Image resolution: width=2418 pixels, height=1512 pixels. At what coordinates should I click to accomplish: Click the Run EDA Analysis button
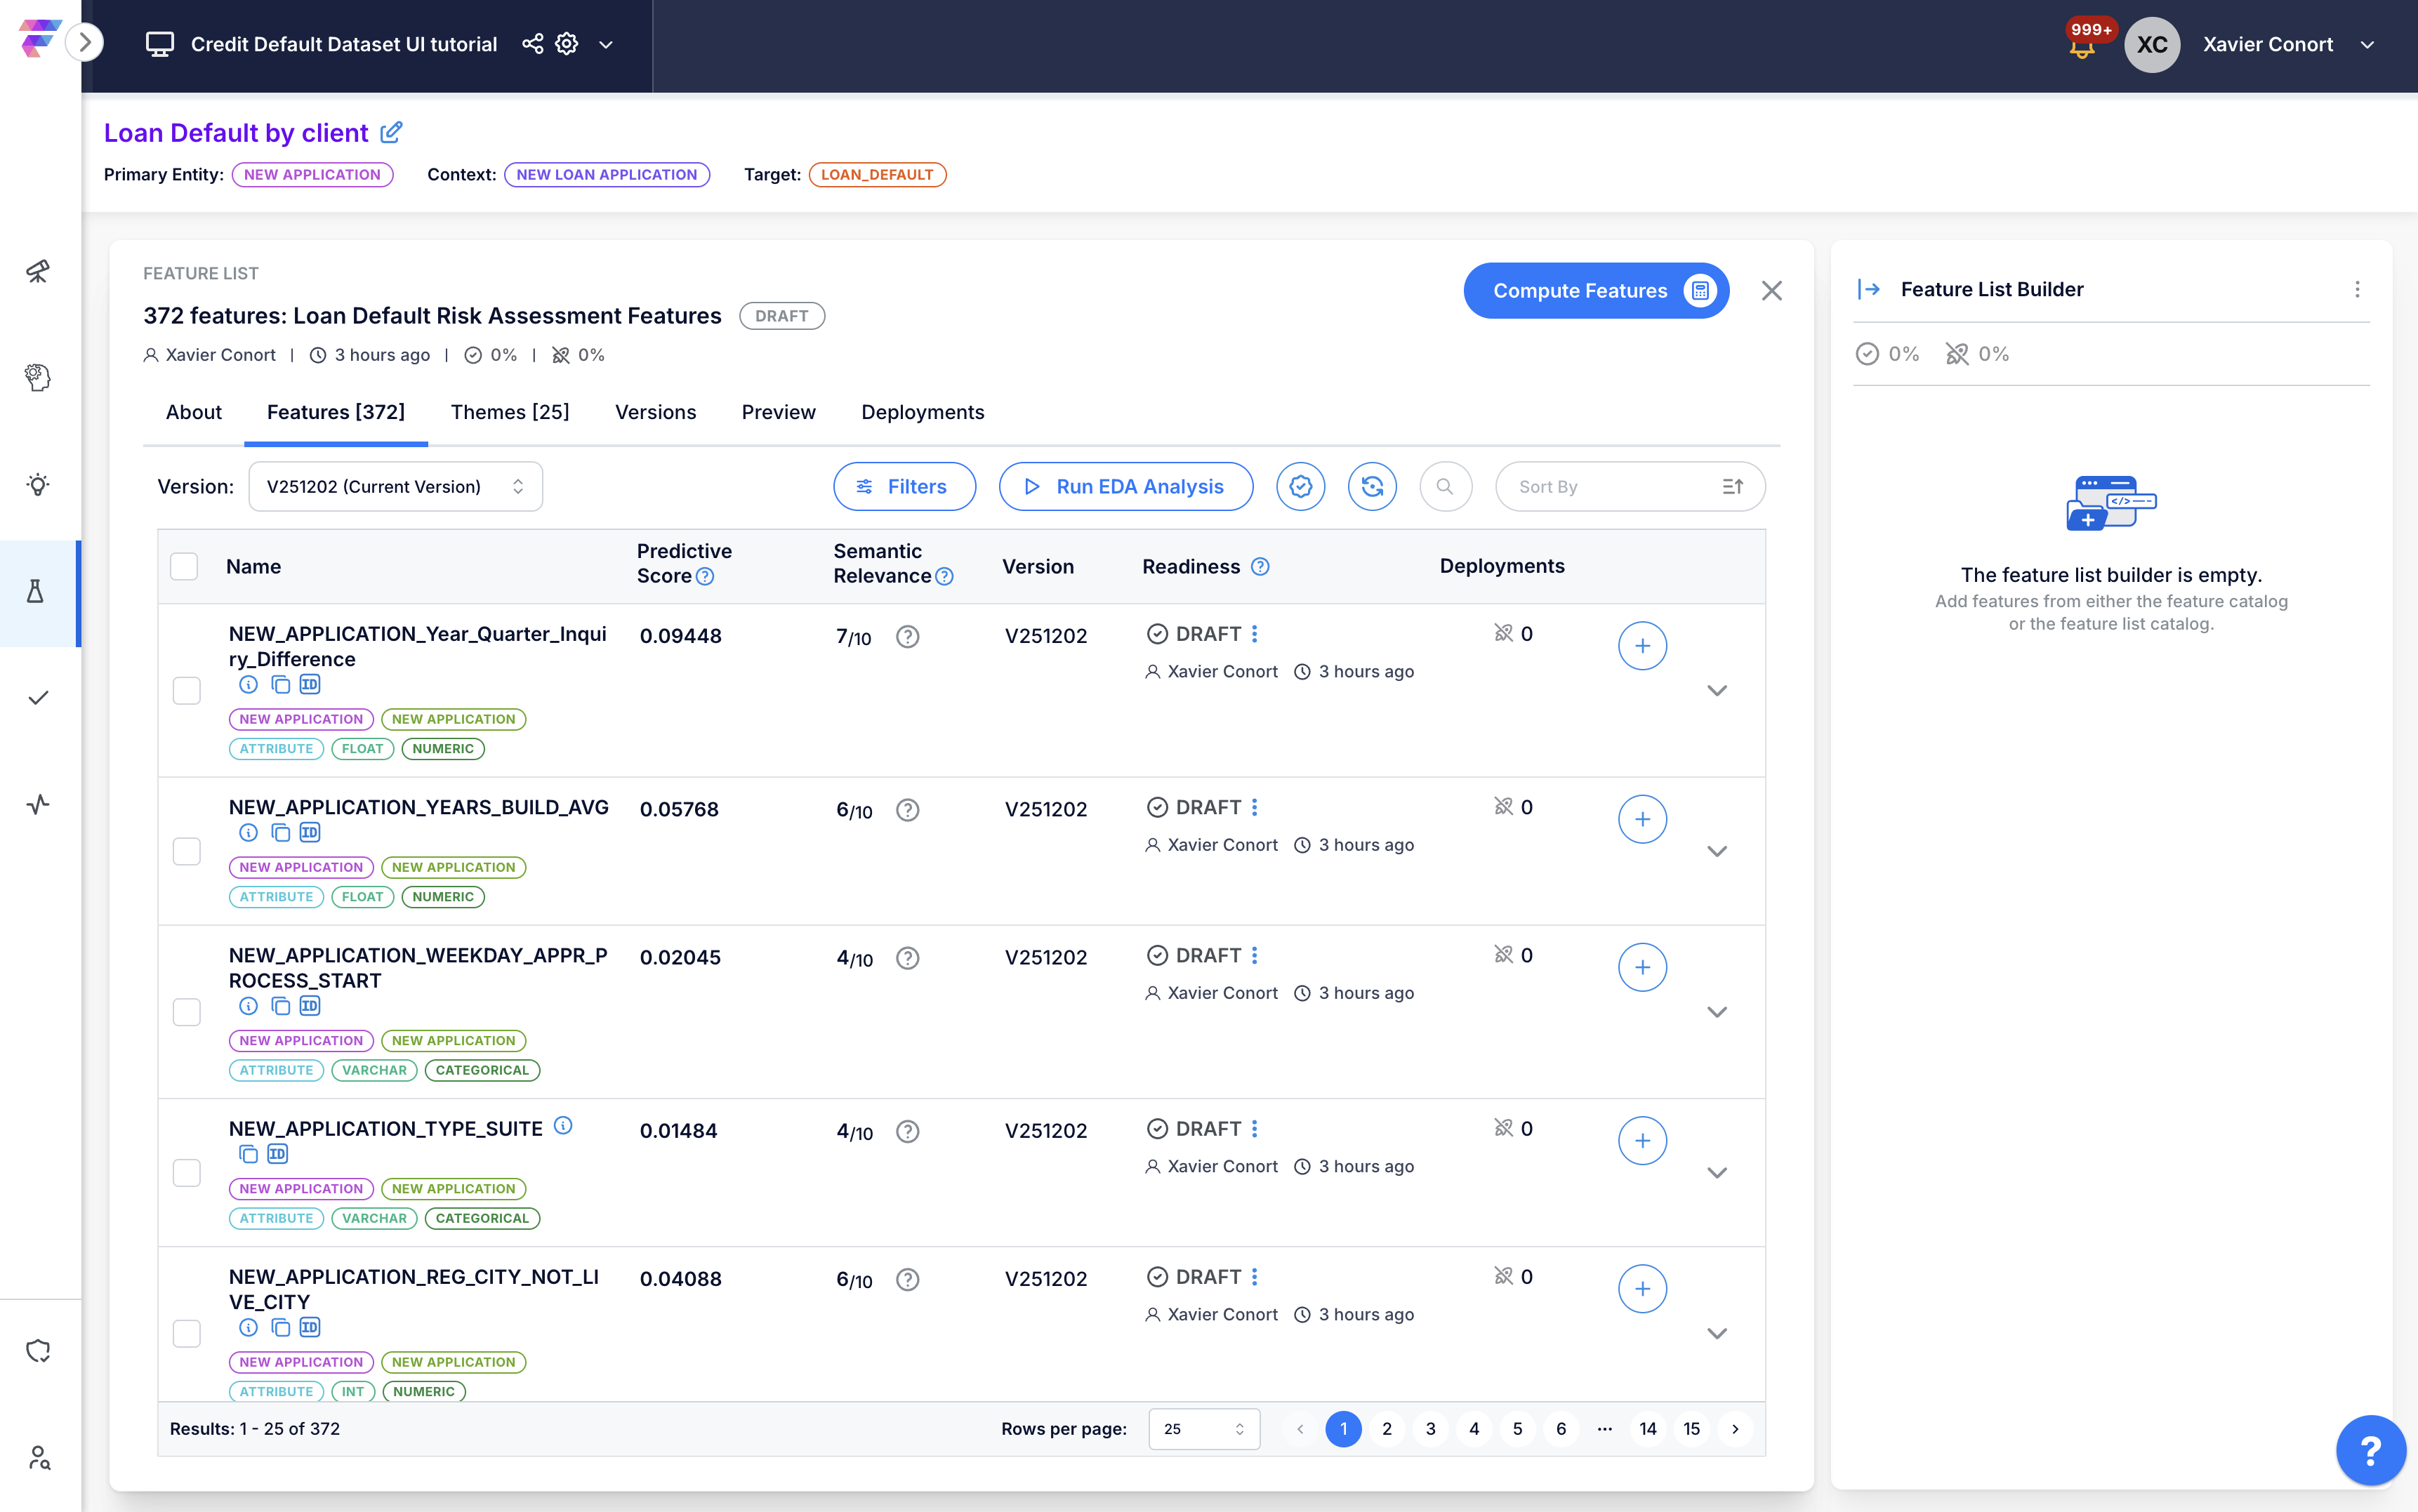coord(1124,486)
